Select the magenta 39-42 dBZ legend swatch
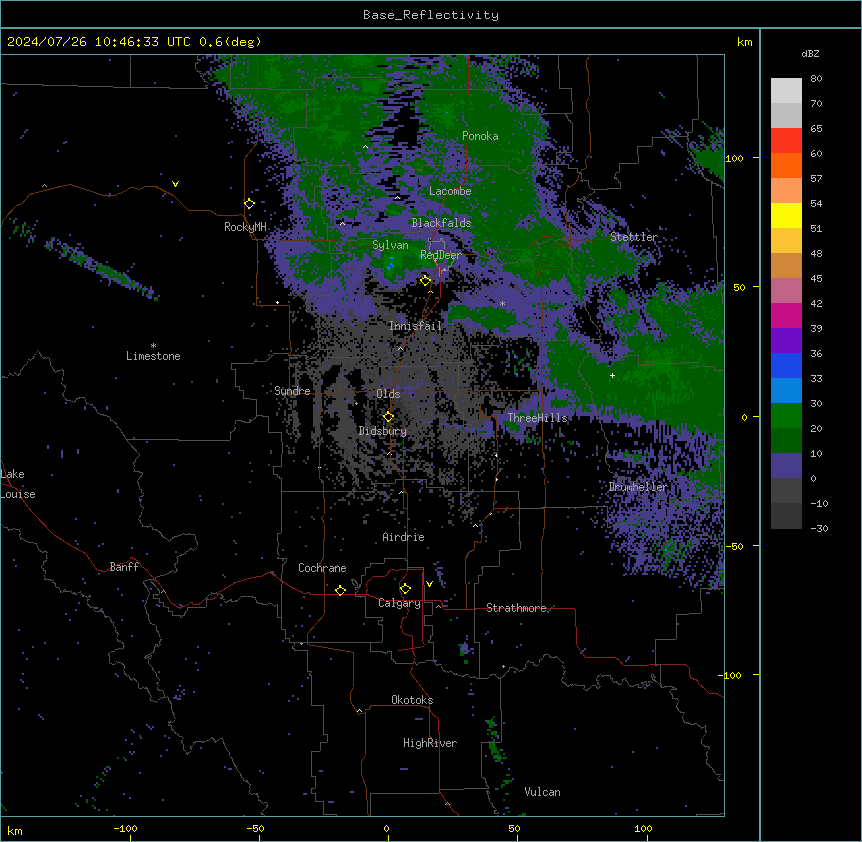The height and width of the screenshot is (842, 862). [786, 315]
